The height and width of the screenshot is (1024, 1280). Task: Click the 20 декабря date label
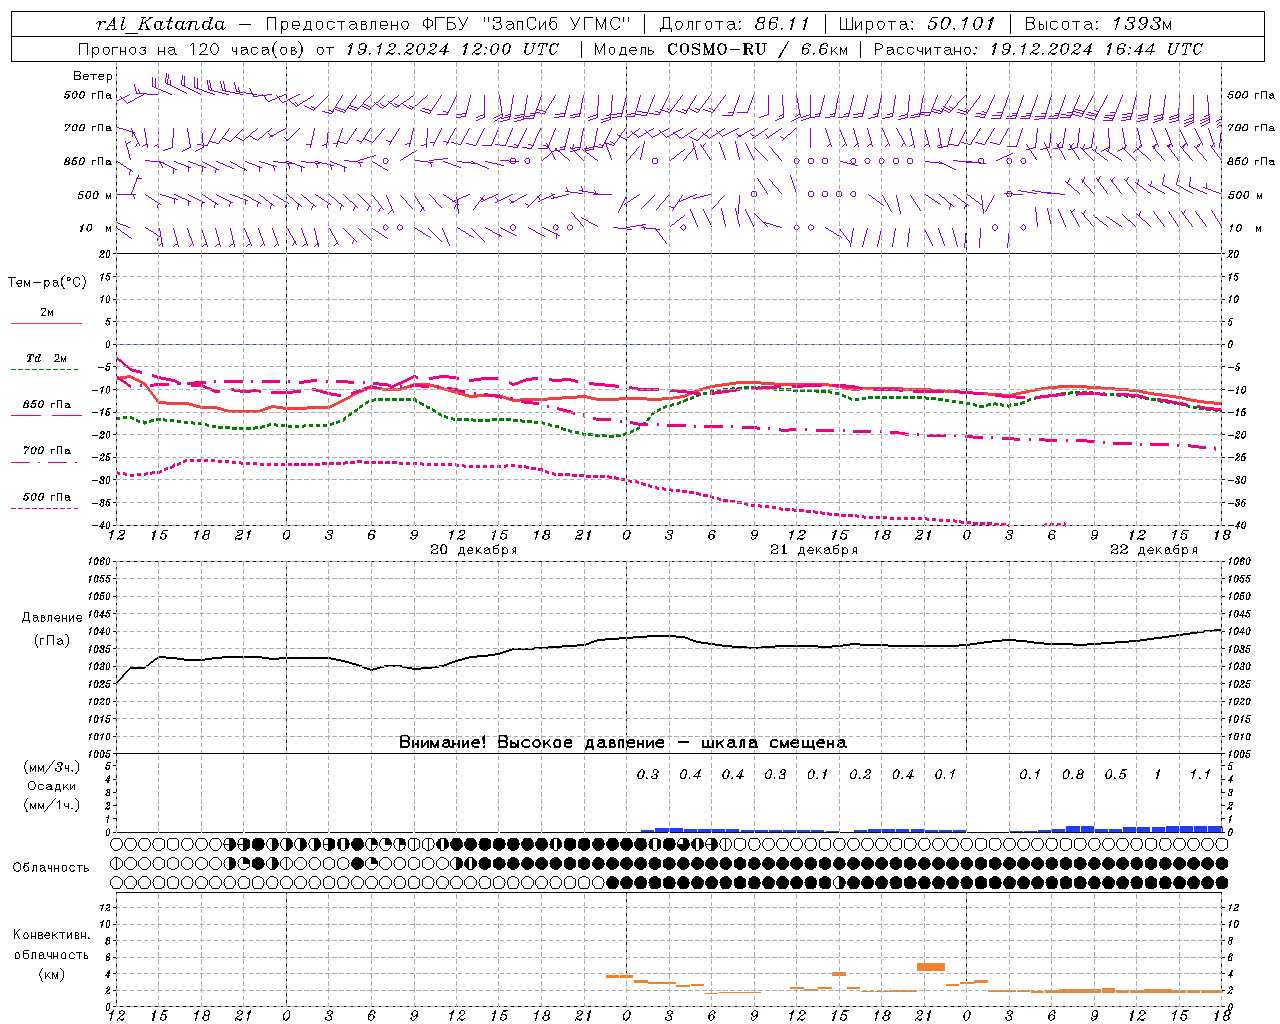pos(473,550)
